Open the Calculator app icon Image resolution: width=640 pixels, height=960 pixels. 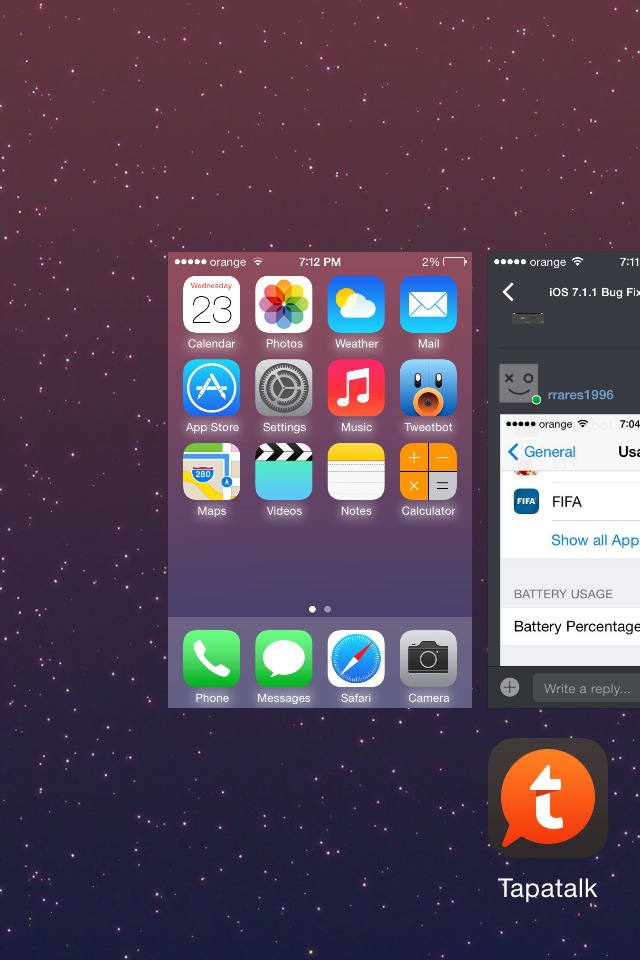pyautogui.click(x=428, y=471)
